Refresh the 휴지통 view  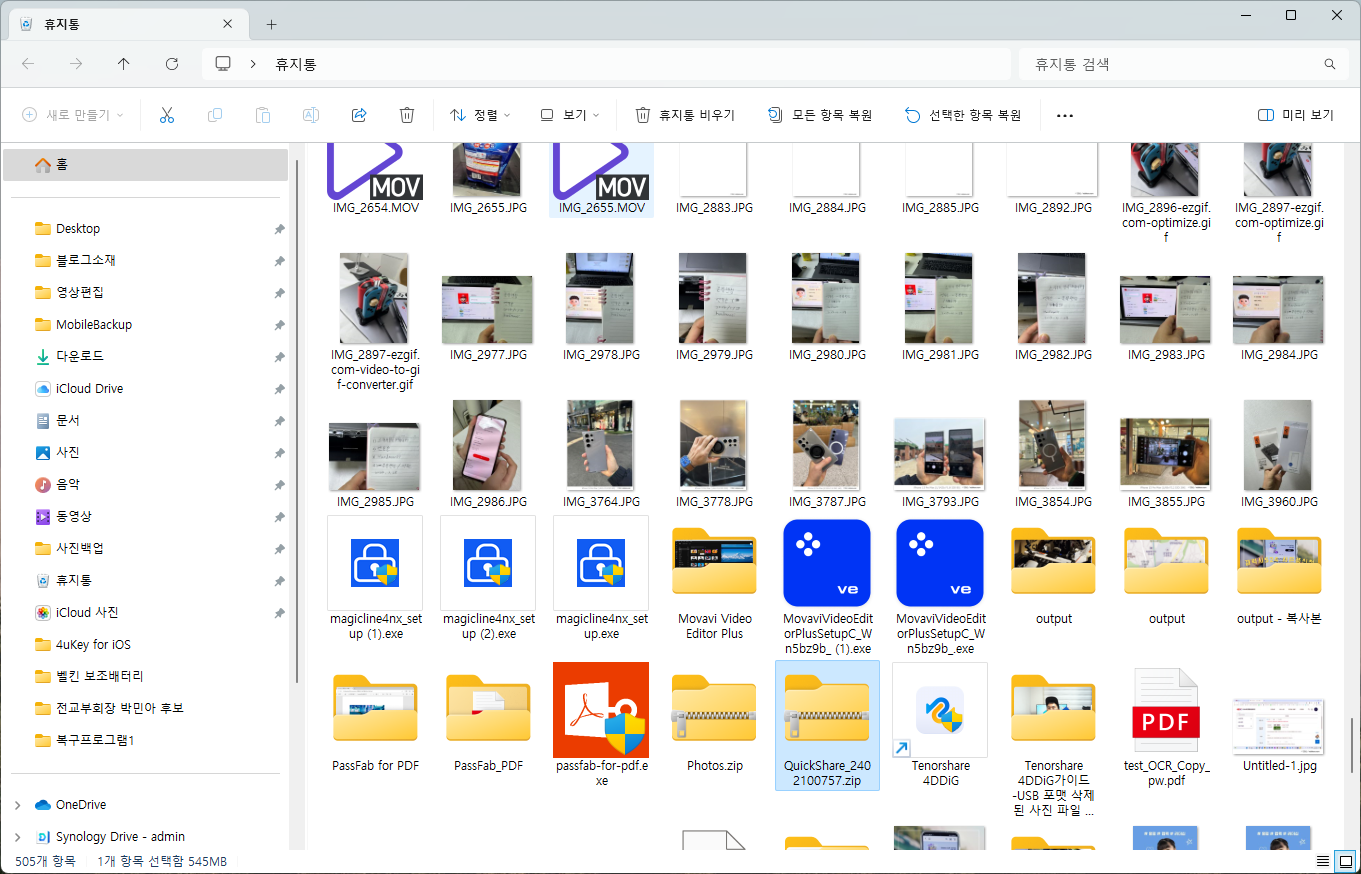click(172, 64)
